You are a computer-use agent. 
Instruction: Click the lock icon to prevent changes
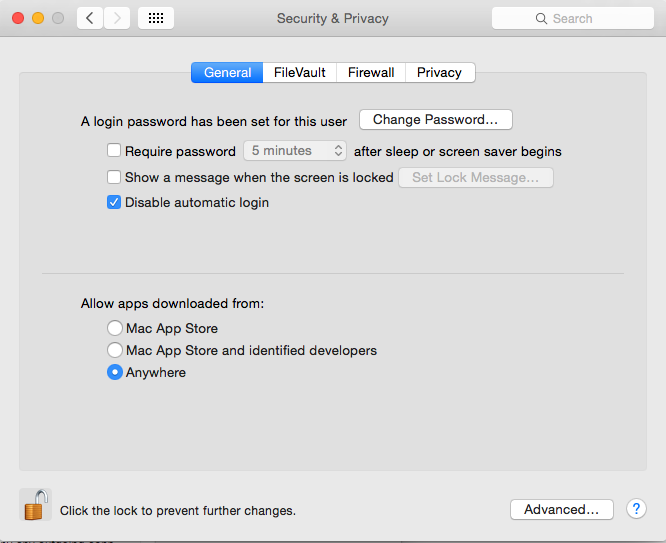click(36, 505)
